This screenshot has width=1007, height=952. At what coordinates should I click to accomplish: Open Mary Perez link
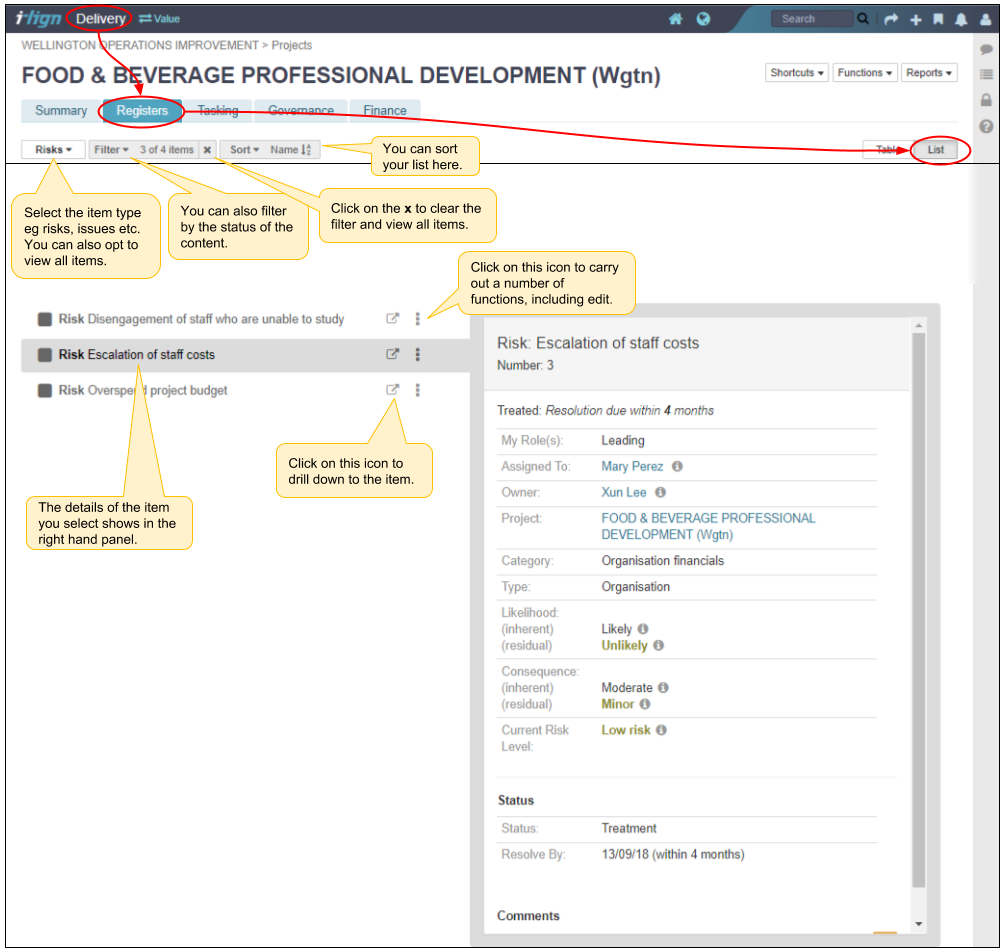click(x=632, y=466)
